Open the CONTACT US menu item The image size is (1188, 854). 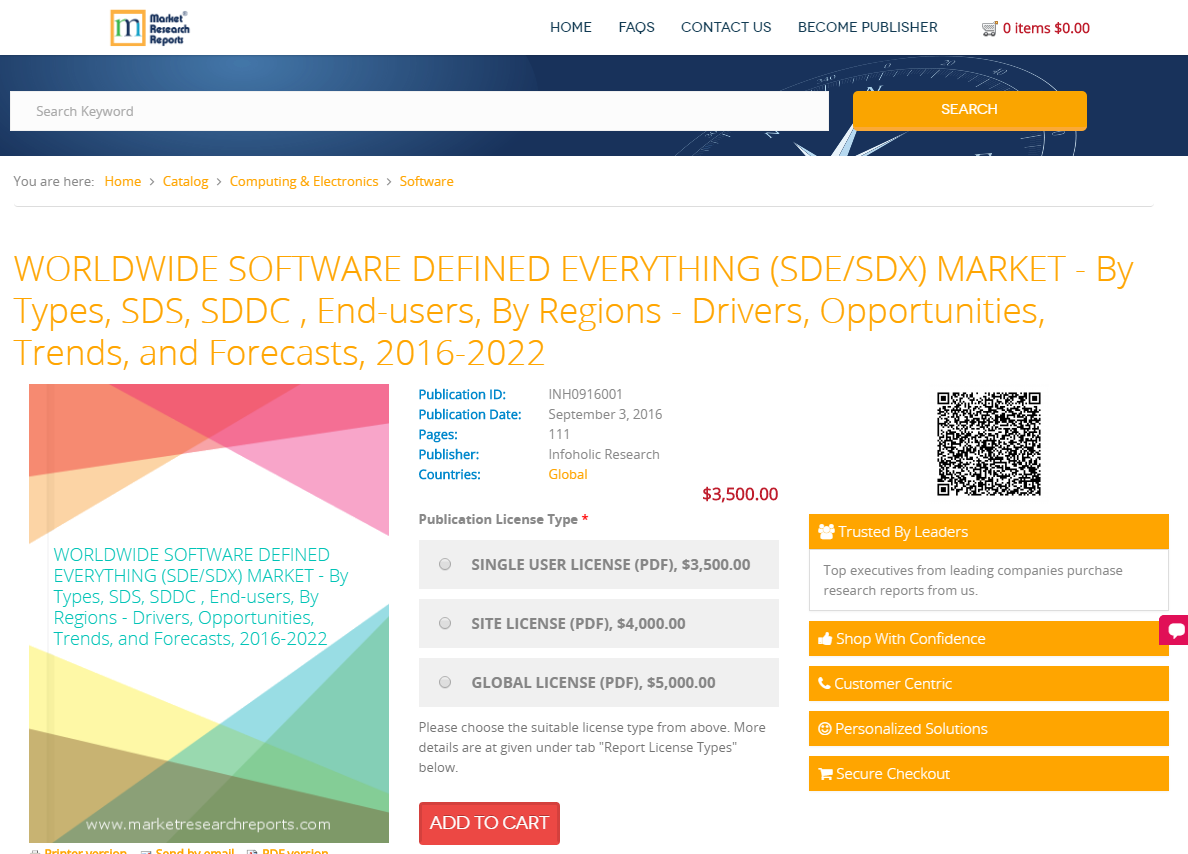click(x=726, y=27)
